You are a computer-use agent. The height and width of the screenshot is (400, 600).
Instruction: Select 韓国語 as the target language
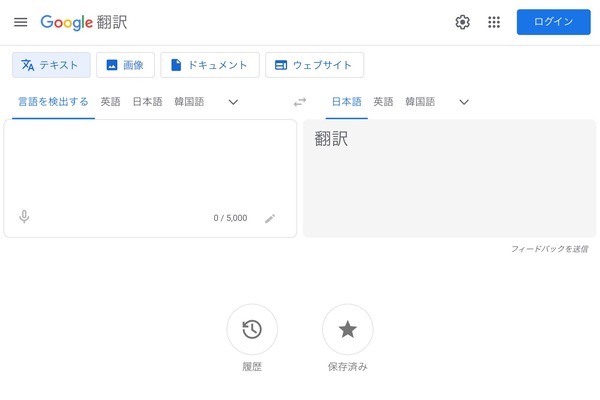click(x=420, y=102)
